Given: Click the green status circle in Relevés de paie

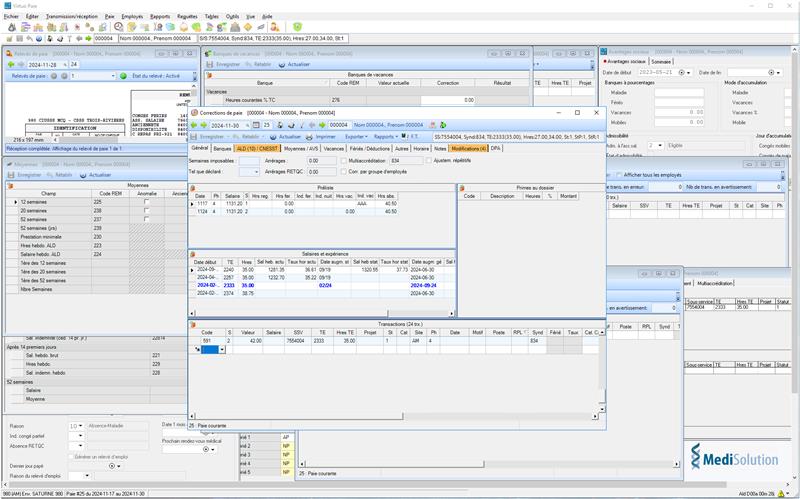Looking at the screenshot, I should (123, 76).
